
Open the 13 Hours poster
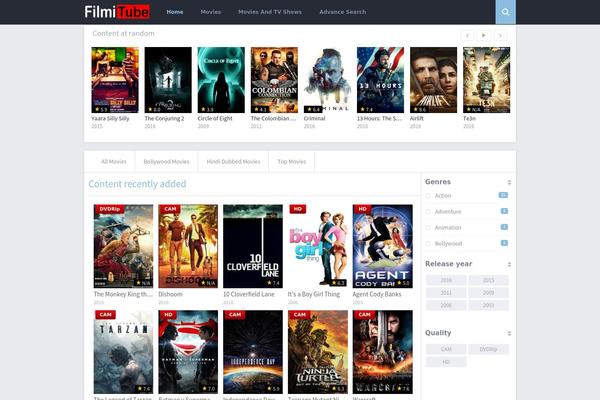click(380, 80)
